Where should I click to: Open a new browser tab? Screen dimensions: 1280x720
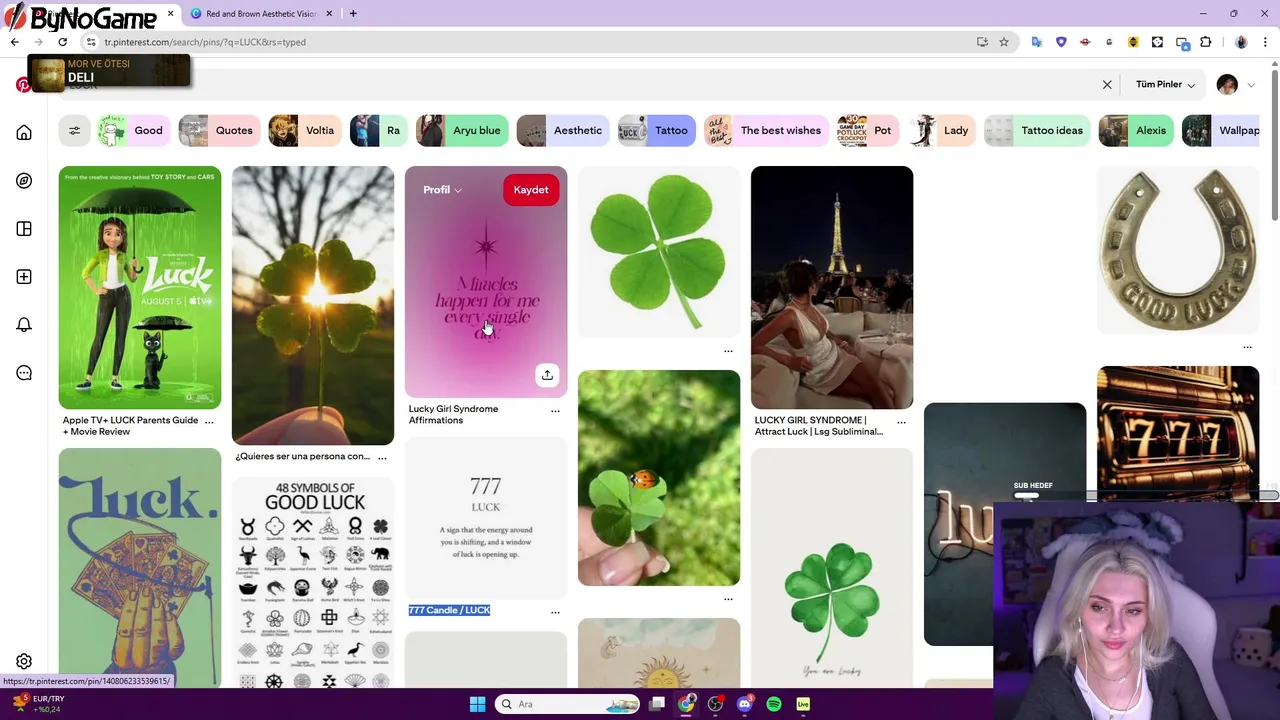(353, 14)
